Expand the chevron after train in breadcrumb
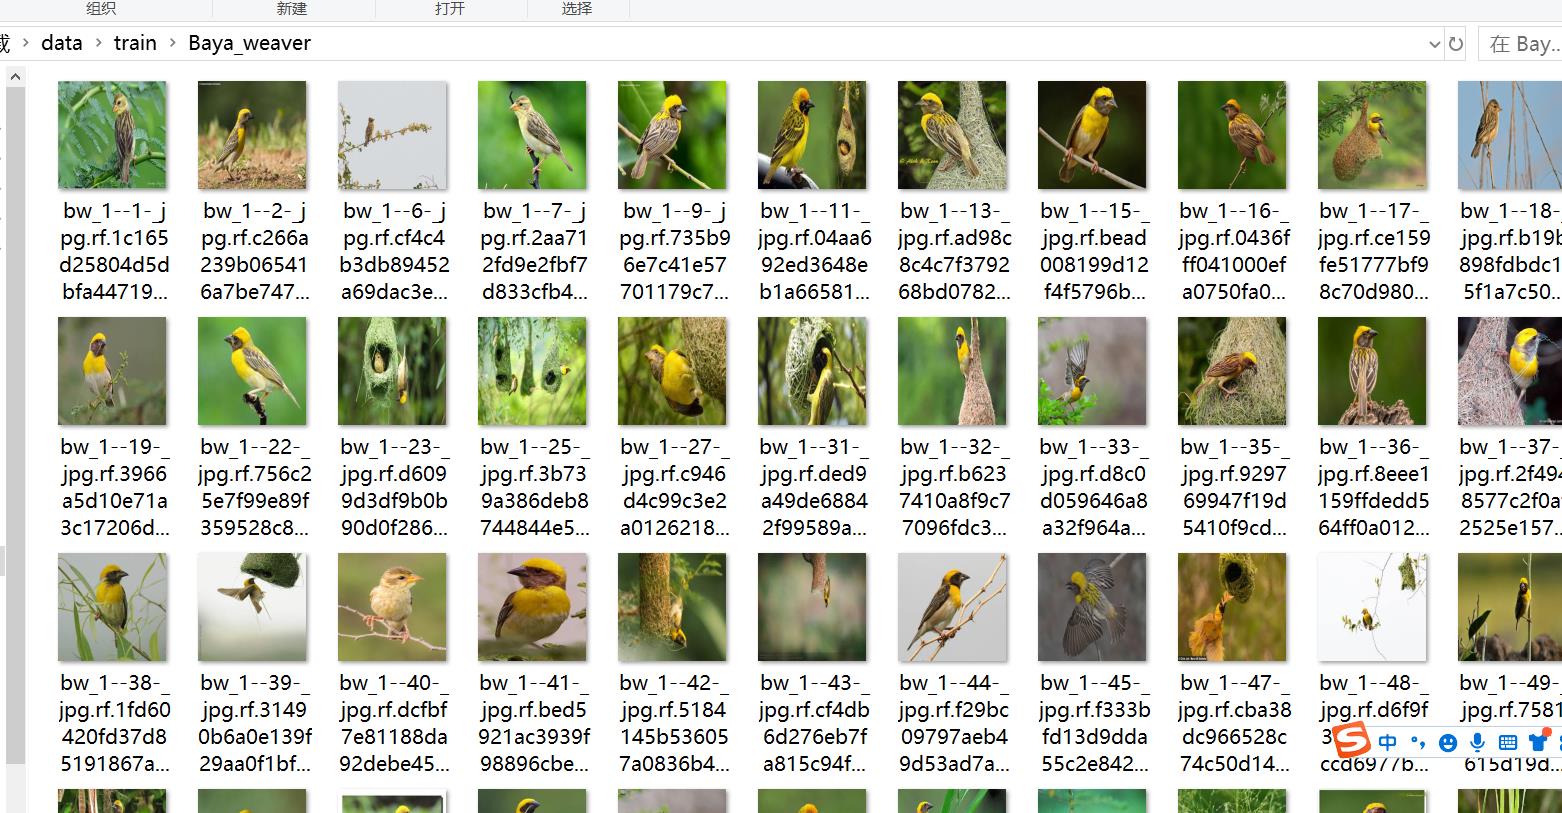The image size is (1562, 813). tap(172, 43)
